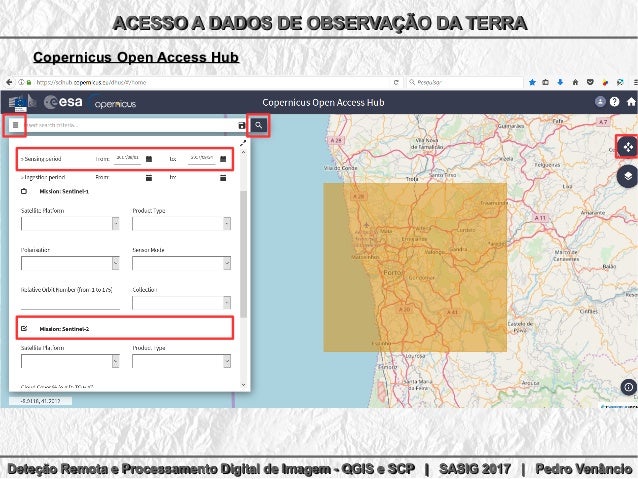Viewport: 638px width, 479px height.
Task: Click the search panel scroll up arrow
Action: (x=243, y=152)
